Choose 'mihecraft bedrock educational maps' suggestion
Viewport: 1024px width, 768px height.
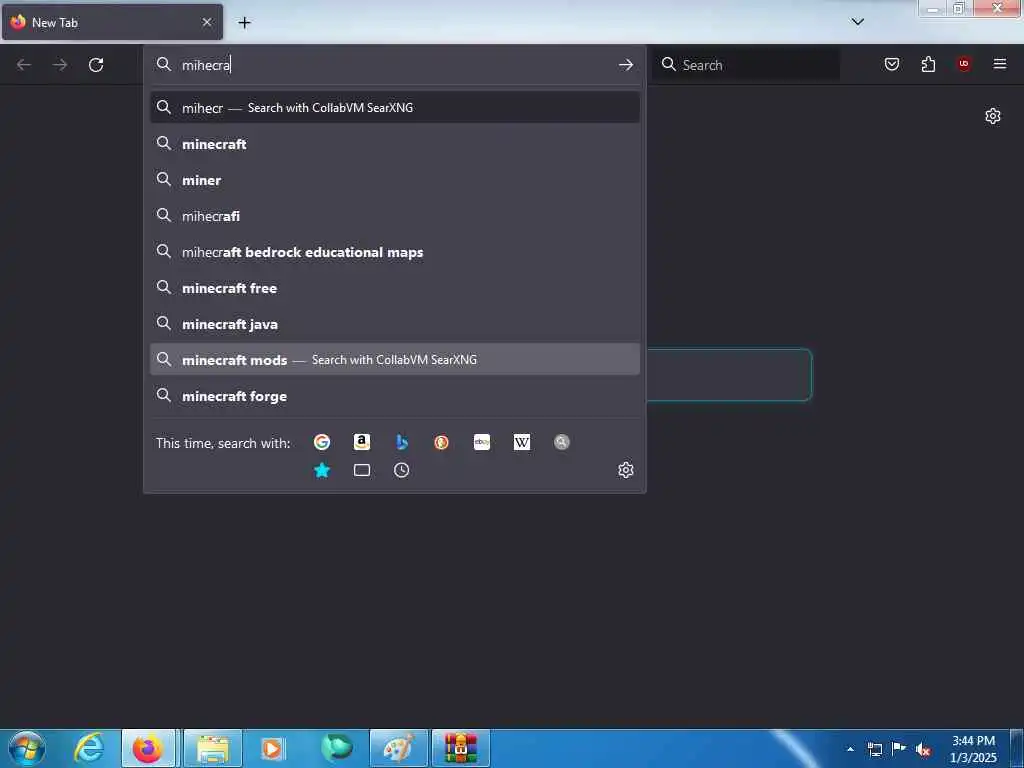[x=394, y=251]
